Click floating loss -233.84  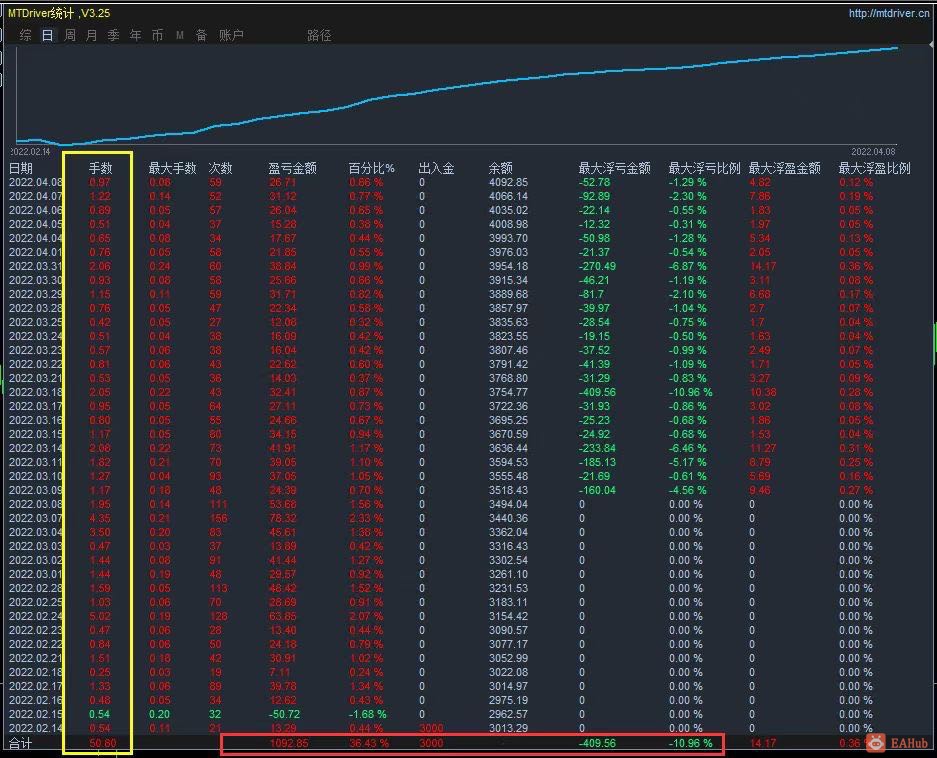(x=598, y=448)
